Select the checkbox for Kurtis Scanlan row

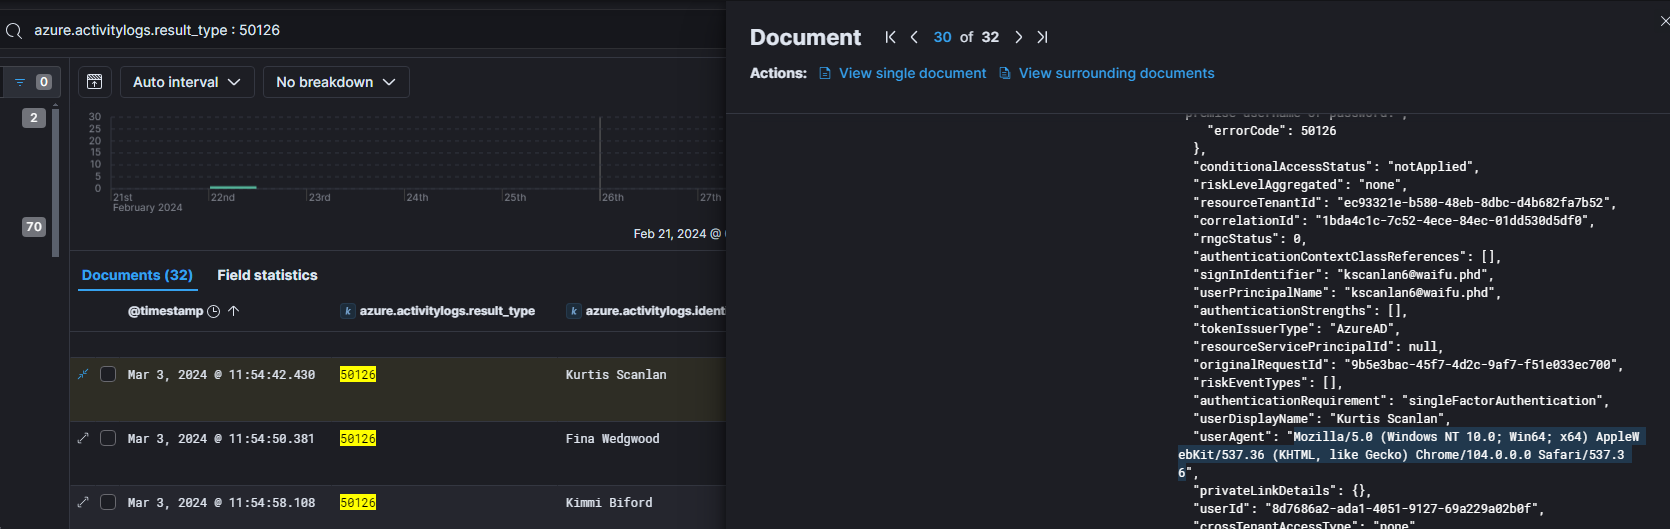coord(108,374)
